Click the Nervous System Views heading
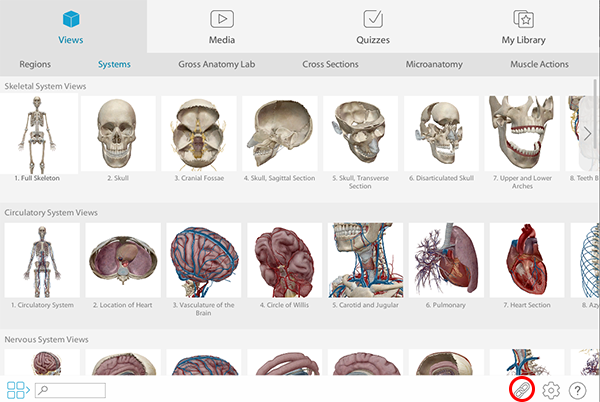This screenshot has width=600, height=402. 46,340
